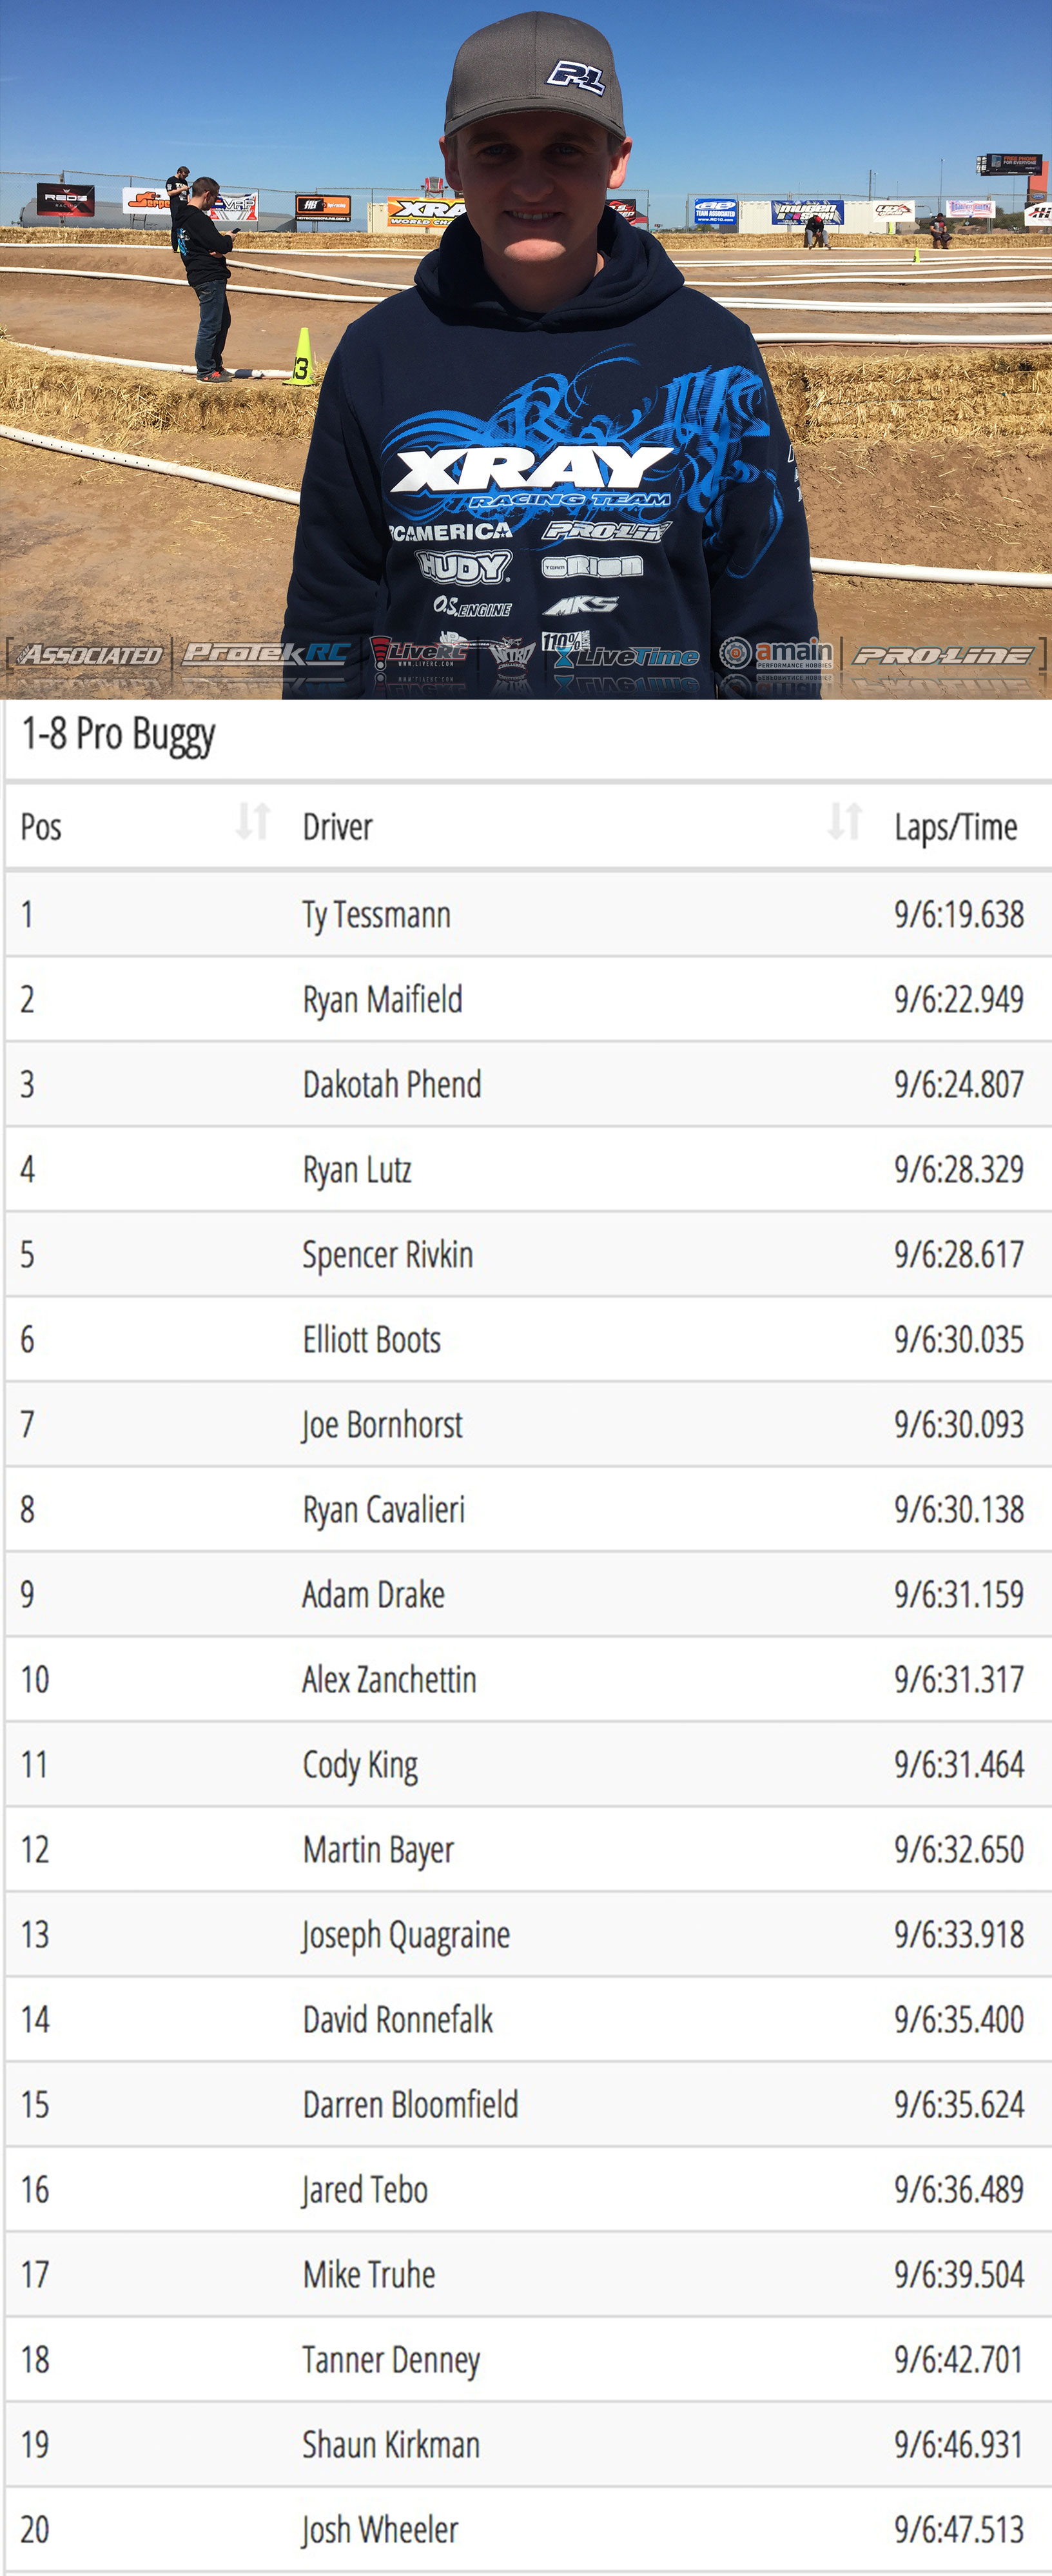
Task: Sort table by Driver column arrows
Action: [x=845, y=822]
